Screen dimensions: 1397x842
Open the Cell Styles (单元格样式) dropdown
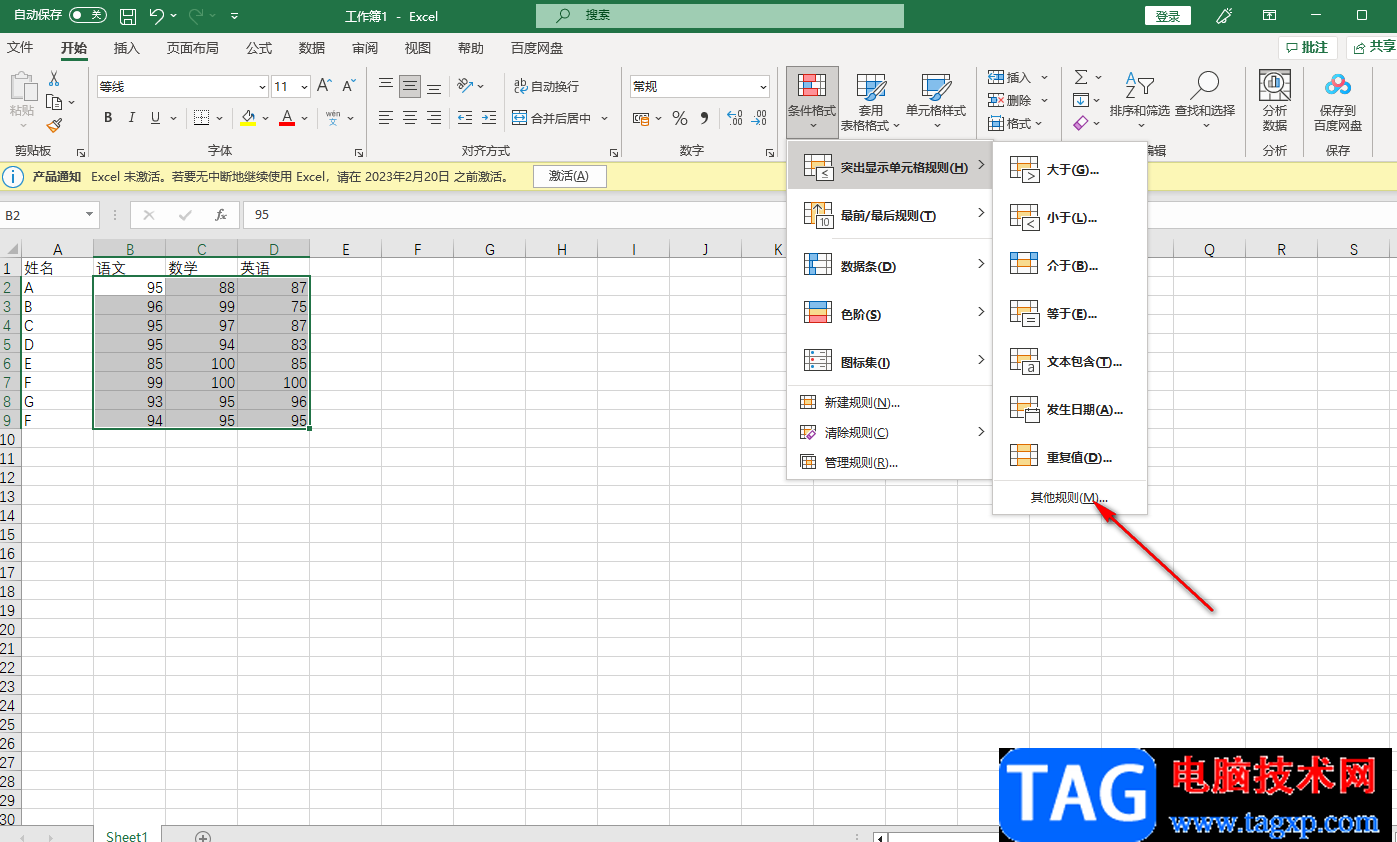click(936, 101)
